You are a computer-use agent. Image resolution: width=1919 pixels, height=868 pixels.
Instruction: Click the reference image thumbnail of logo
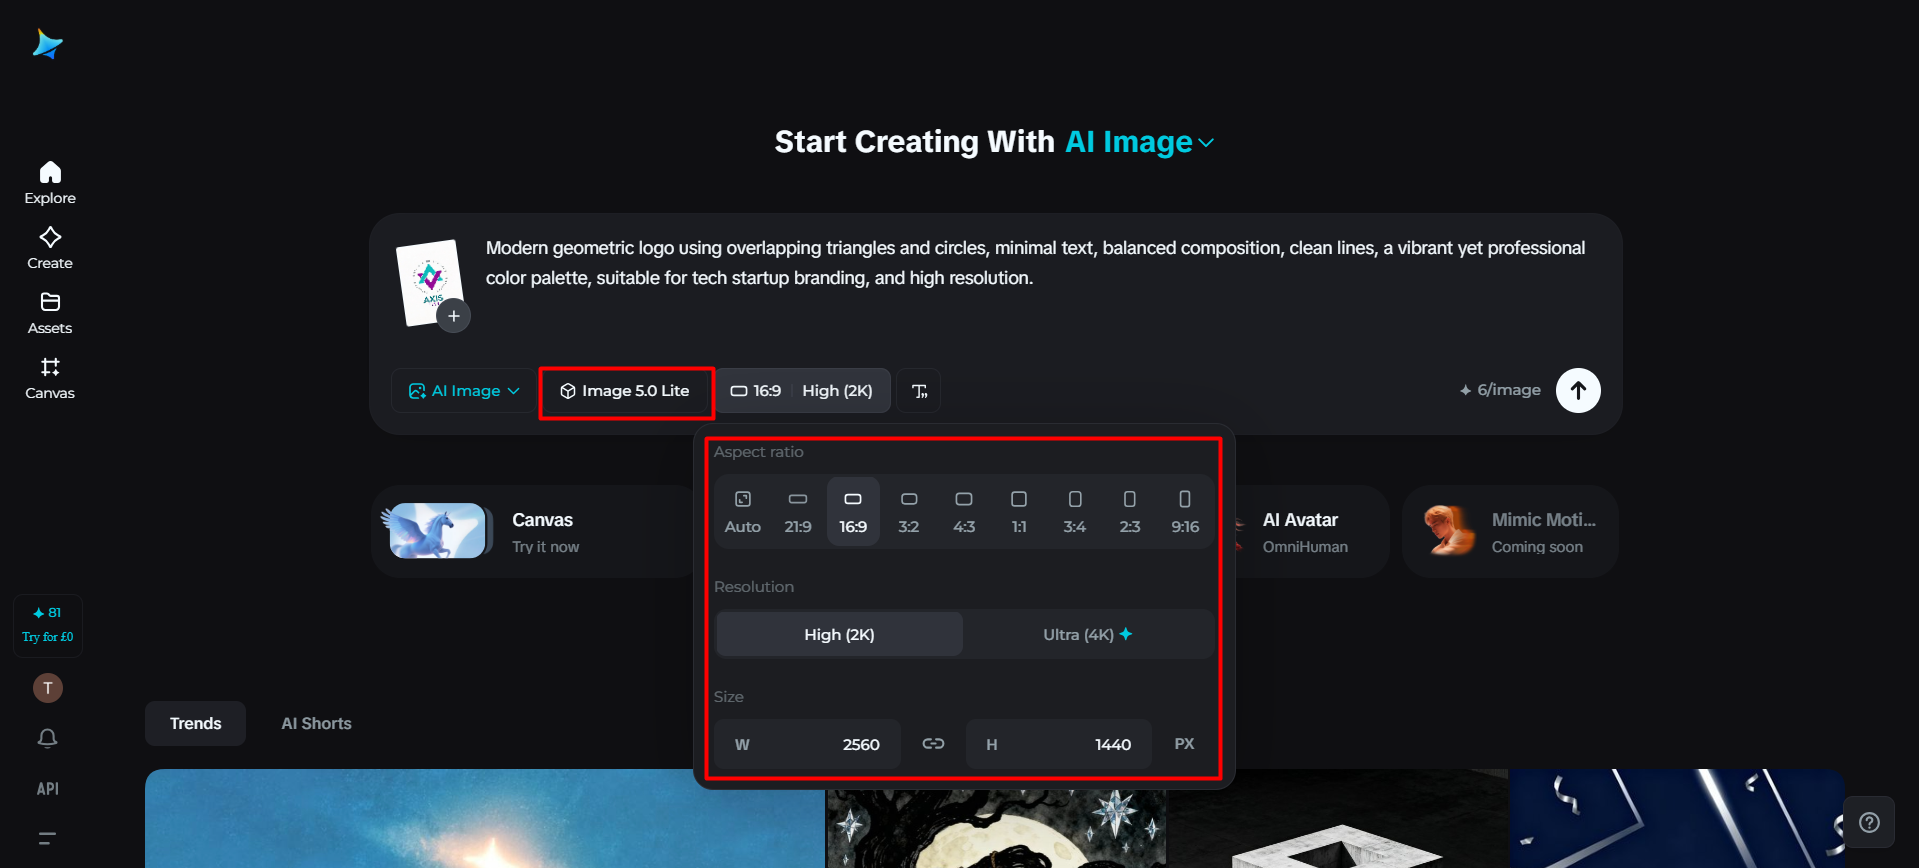(x=430, y=282)
